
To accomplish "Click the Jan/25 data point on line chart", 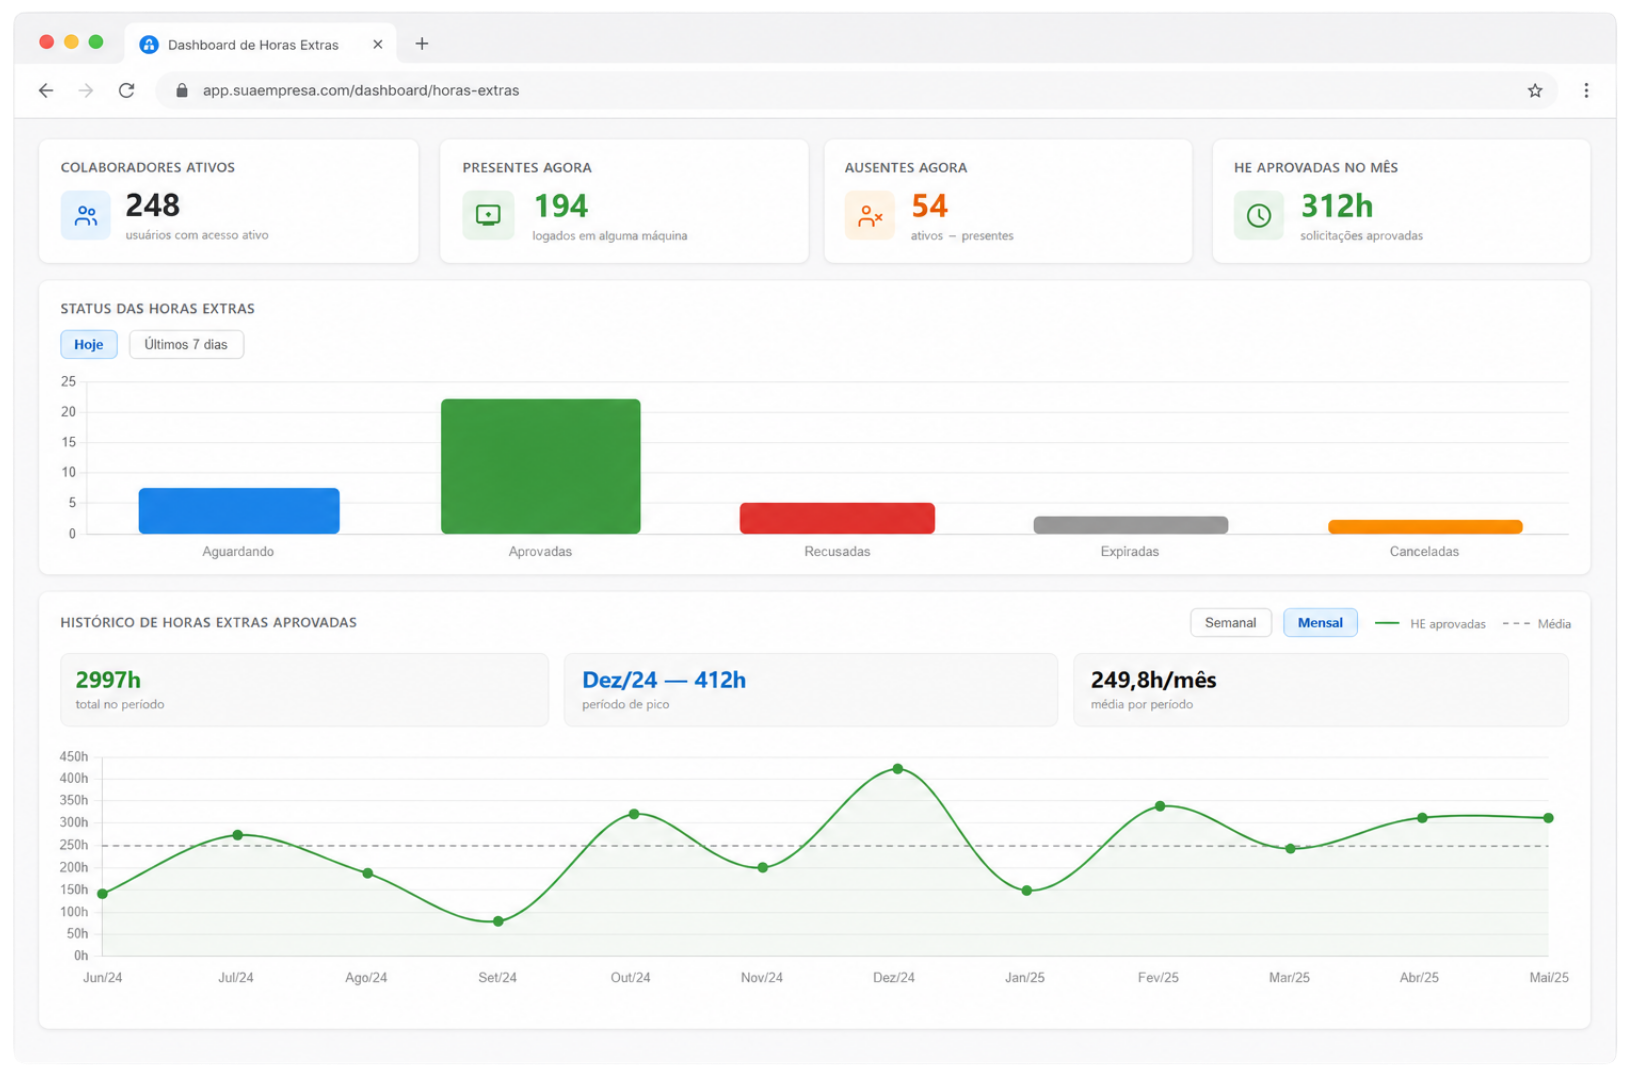I will [1027, 891].
